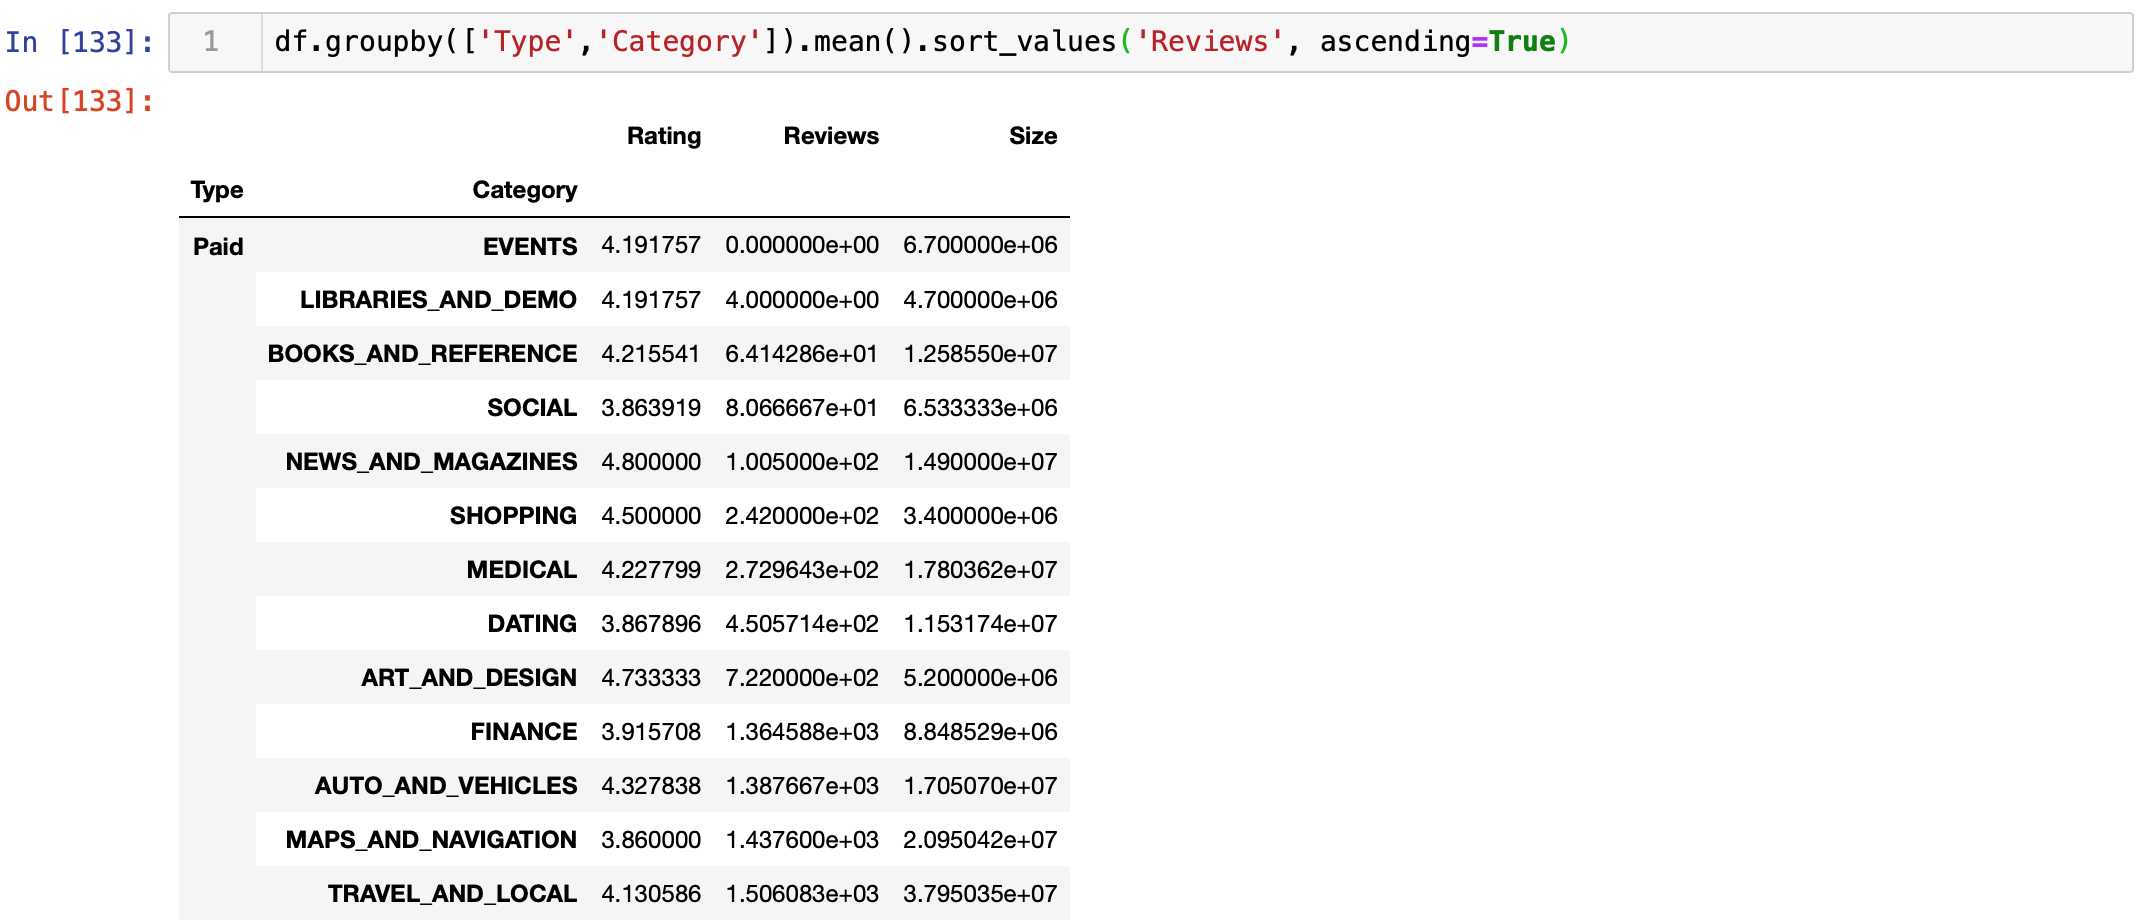Click FINANCE size value 8.848529e+06
Viewport: 2142px width, 920px height.
(x=980, y=732)
